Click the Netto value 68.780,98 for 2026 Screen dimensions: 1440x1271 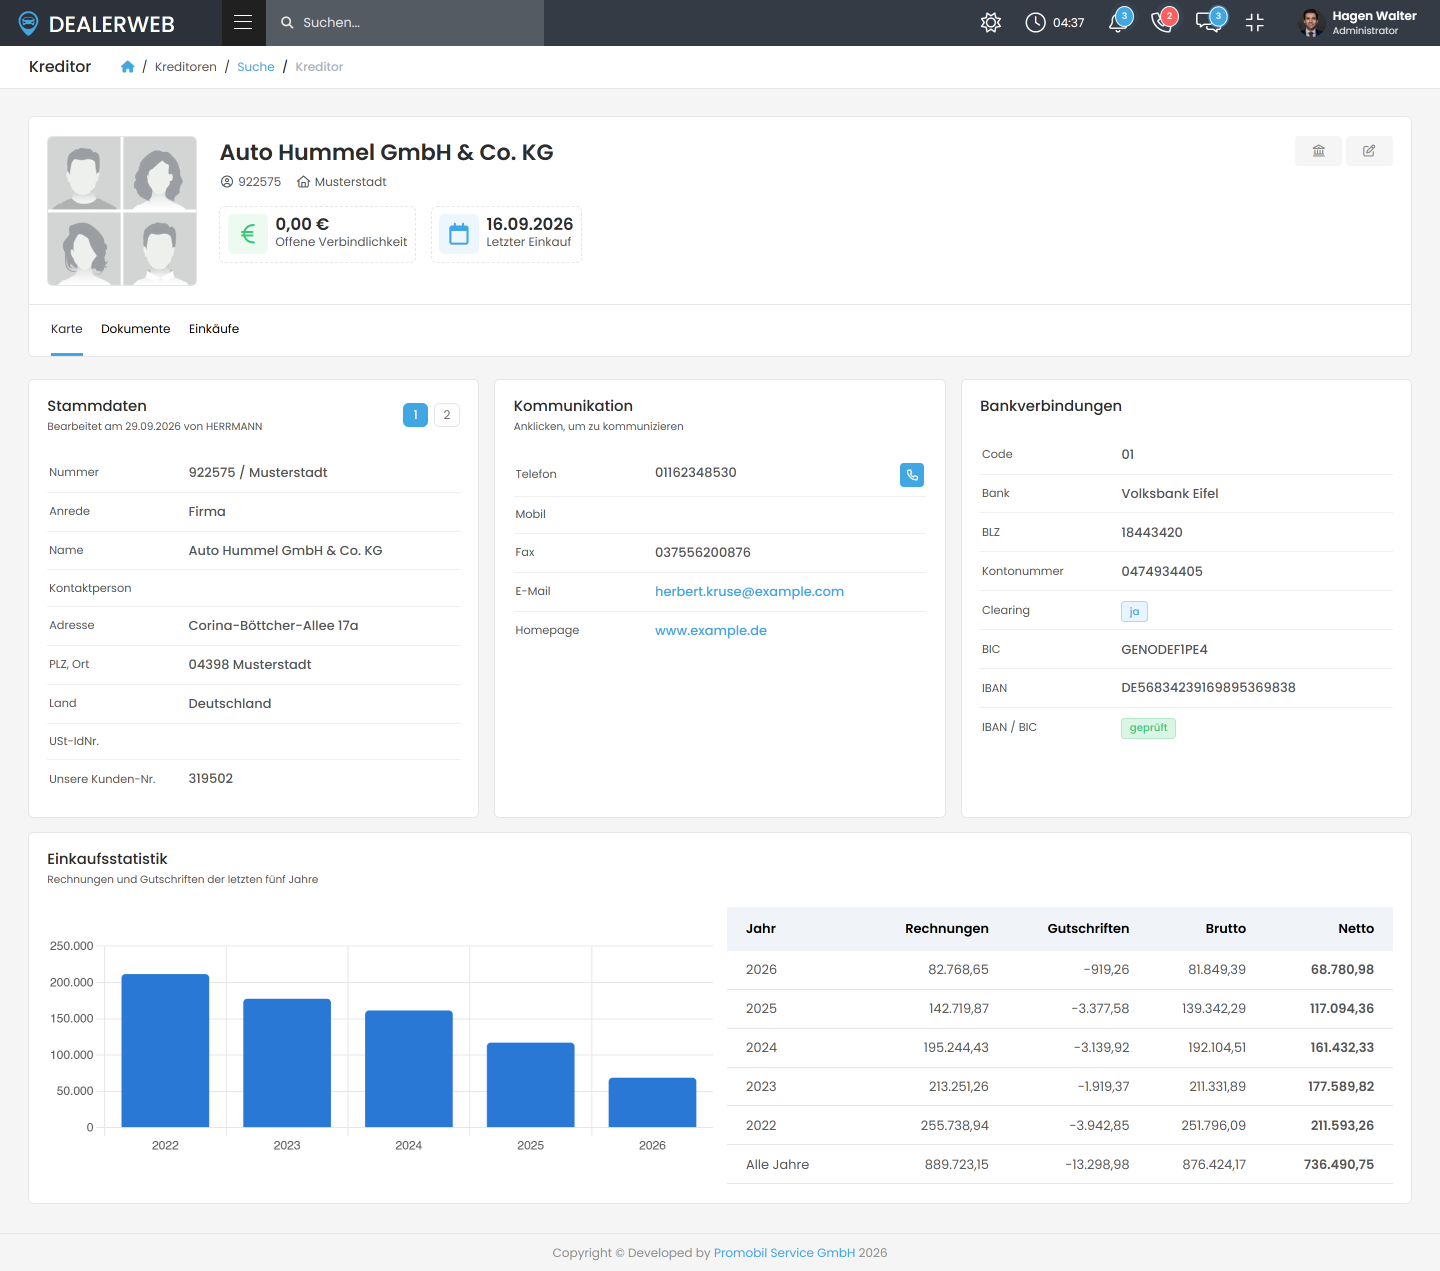pyautogui.click(x=1342, y=970)
